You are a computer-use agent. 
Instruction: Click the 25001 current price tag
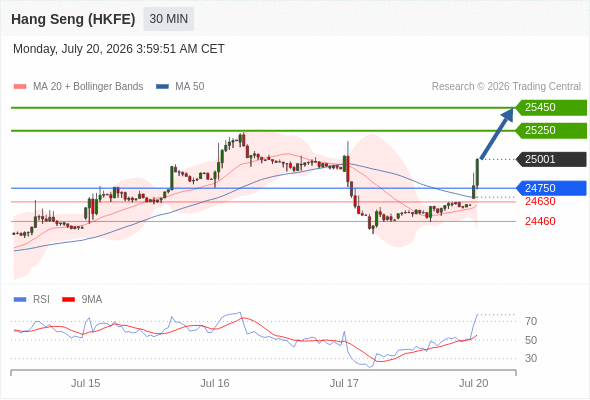coord(551,160)
